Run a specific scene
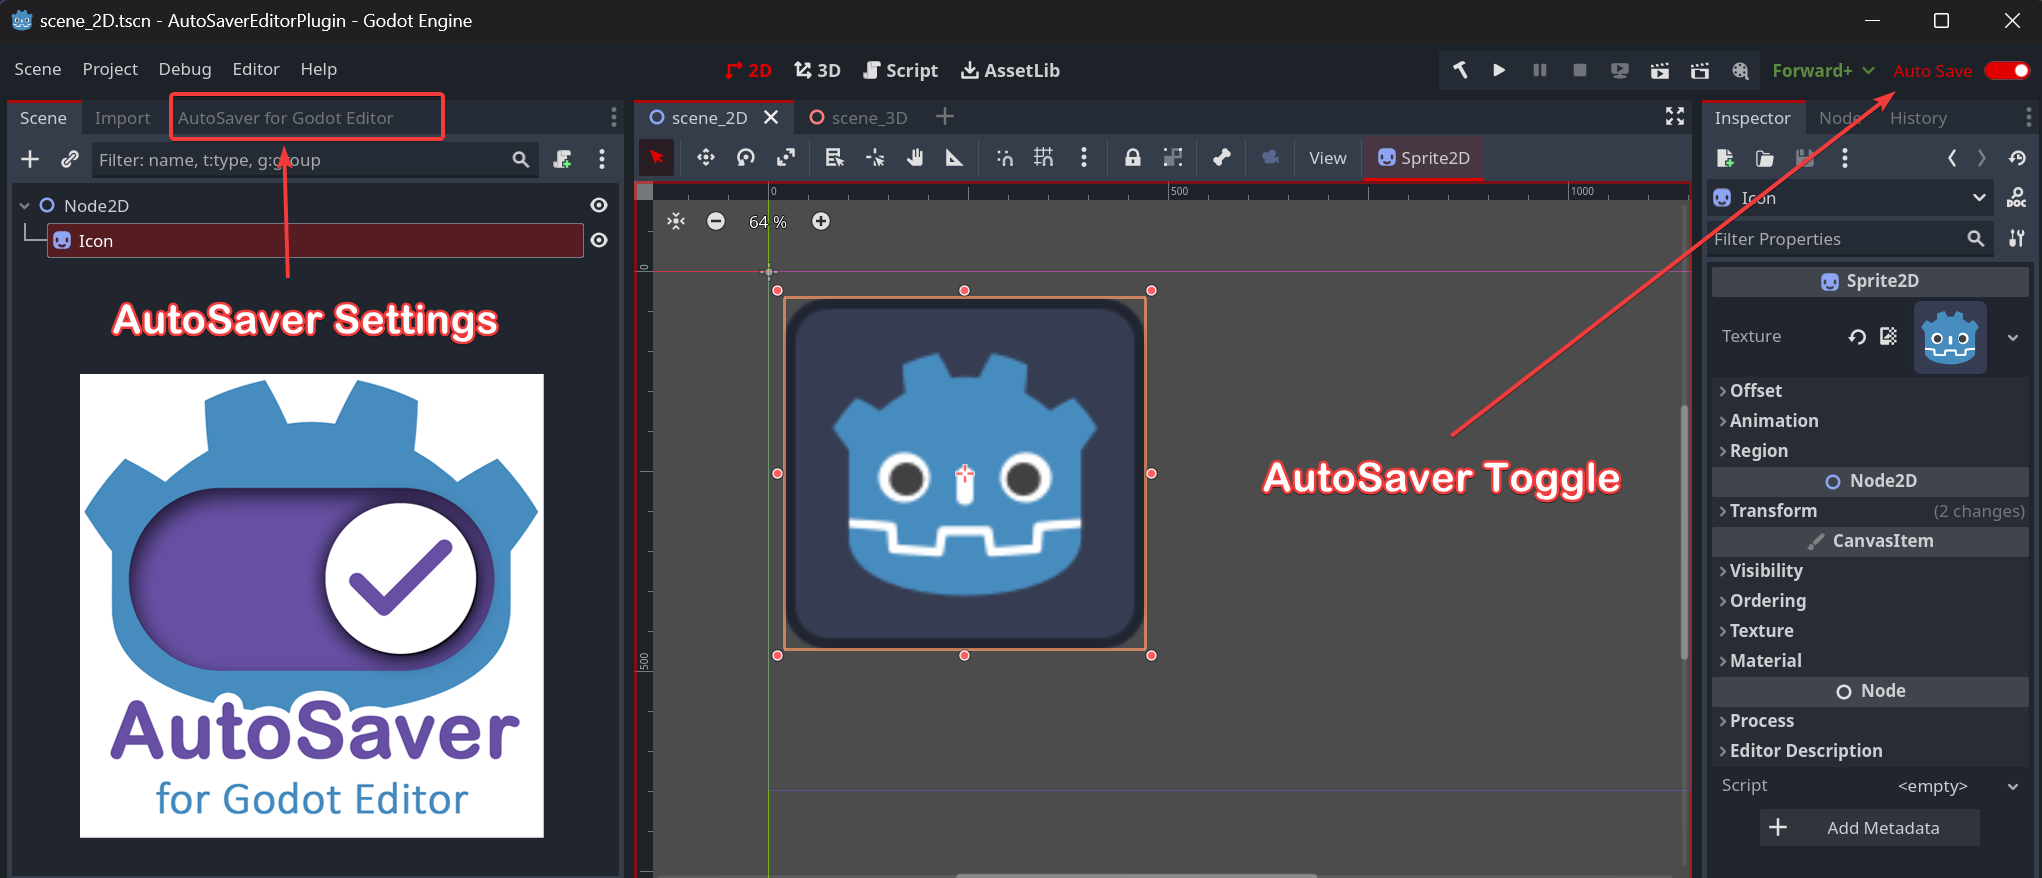The height and width of the screenshot is (878, 2042). coord(1700,70)
